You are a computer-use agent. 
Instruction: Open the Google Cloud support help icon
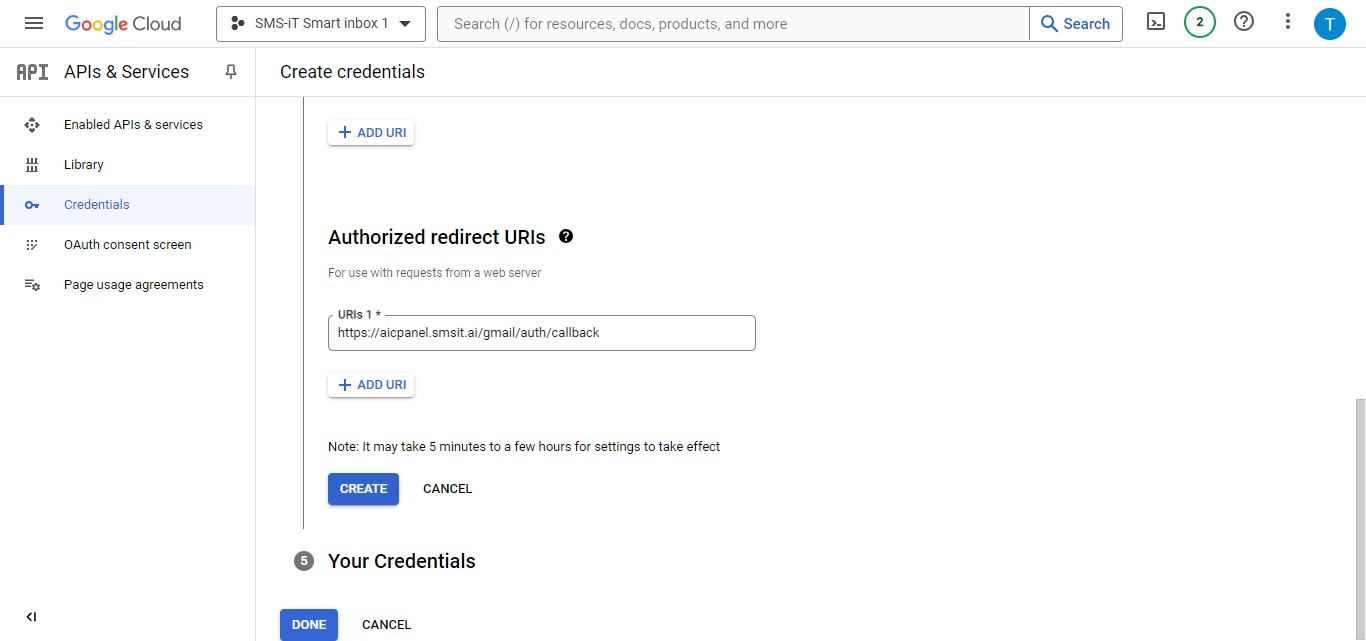click(x=1243, y=20)
